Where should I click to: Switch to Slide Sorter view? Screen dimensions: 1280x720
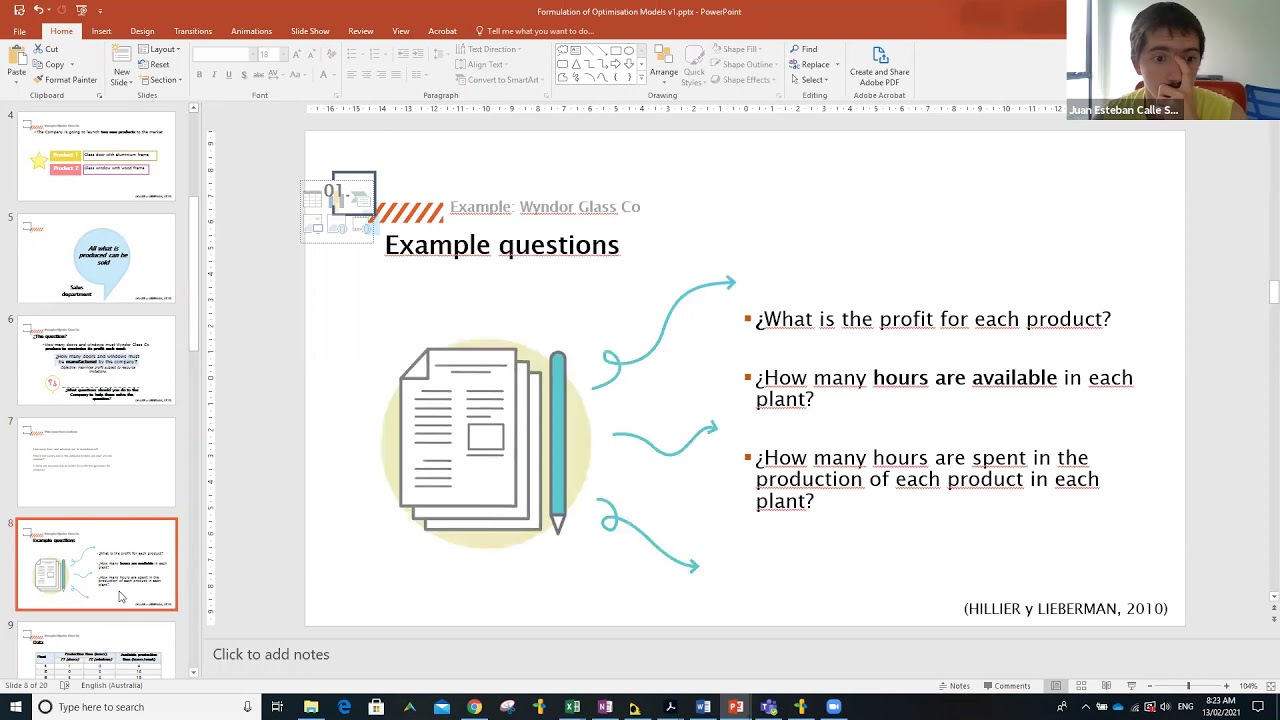point(1081,686)
